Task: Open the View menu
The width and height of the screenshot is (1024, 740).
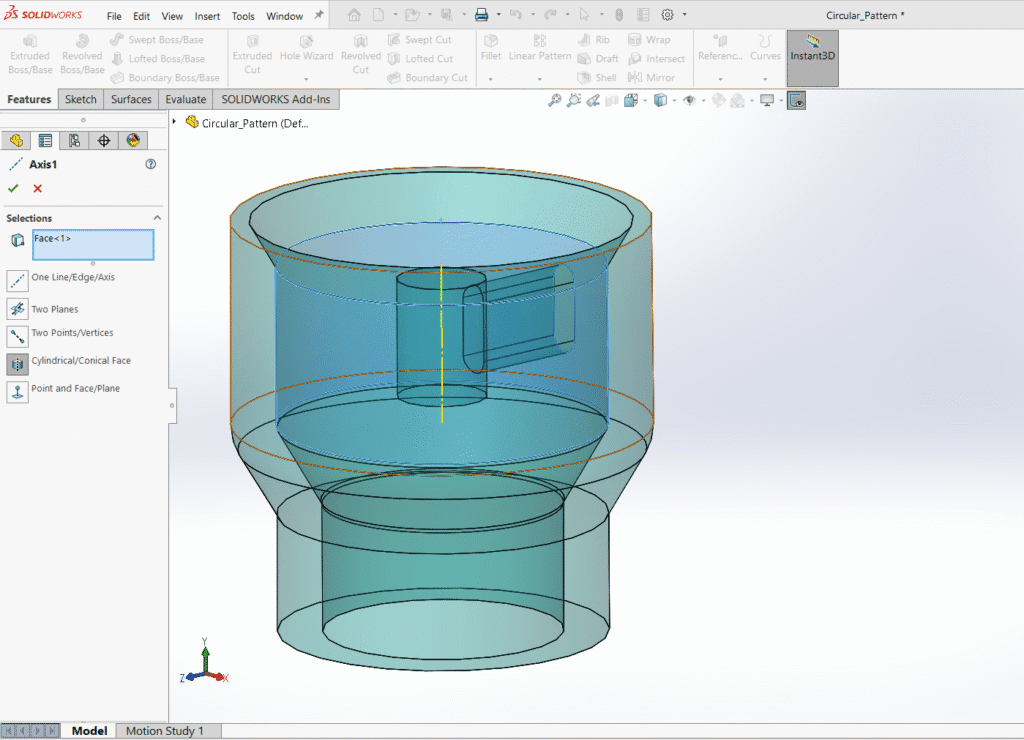Action: [172, 16]
